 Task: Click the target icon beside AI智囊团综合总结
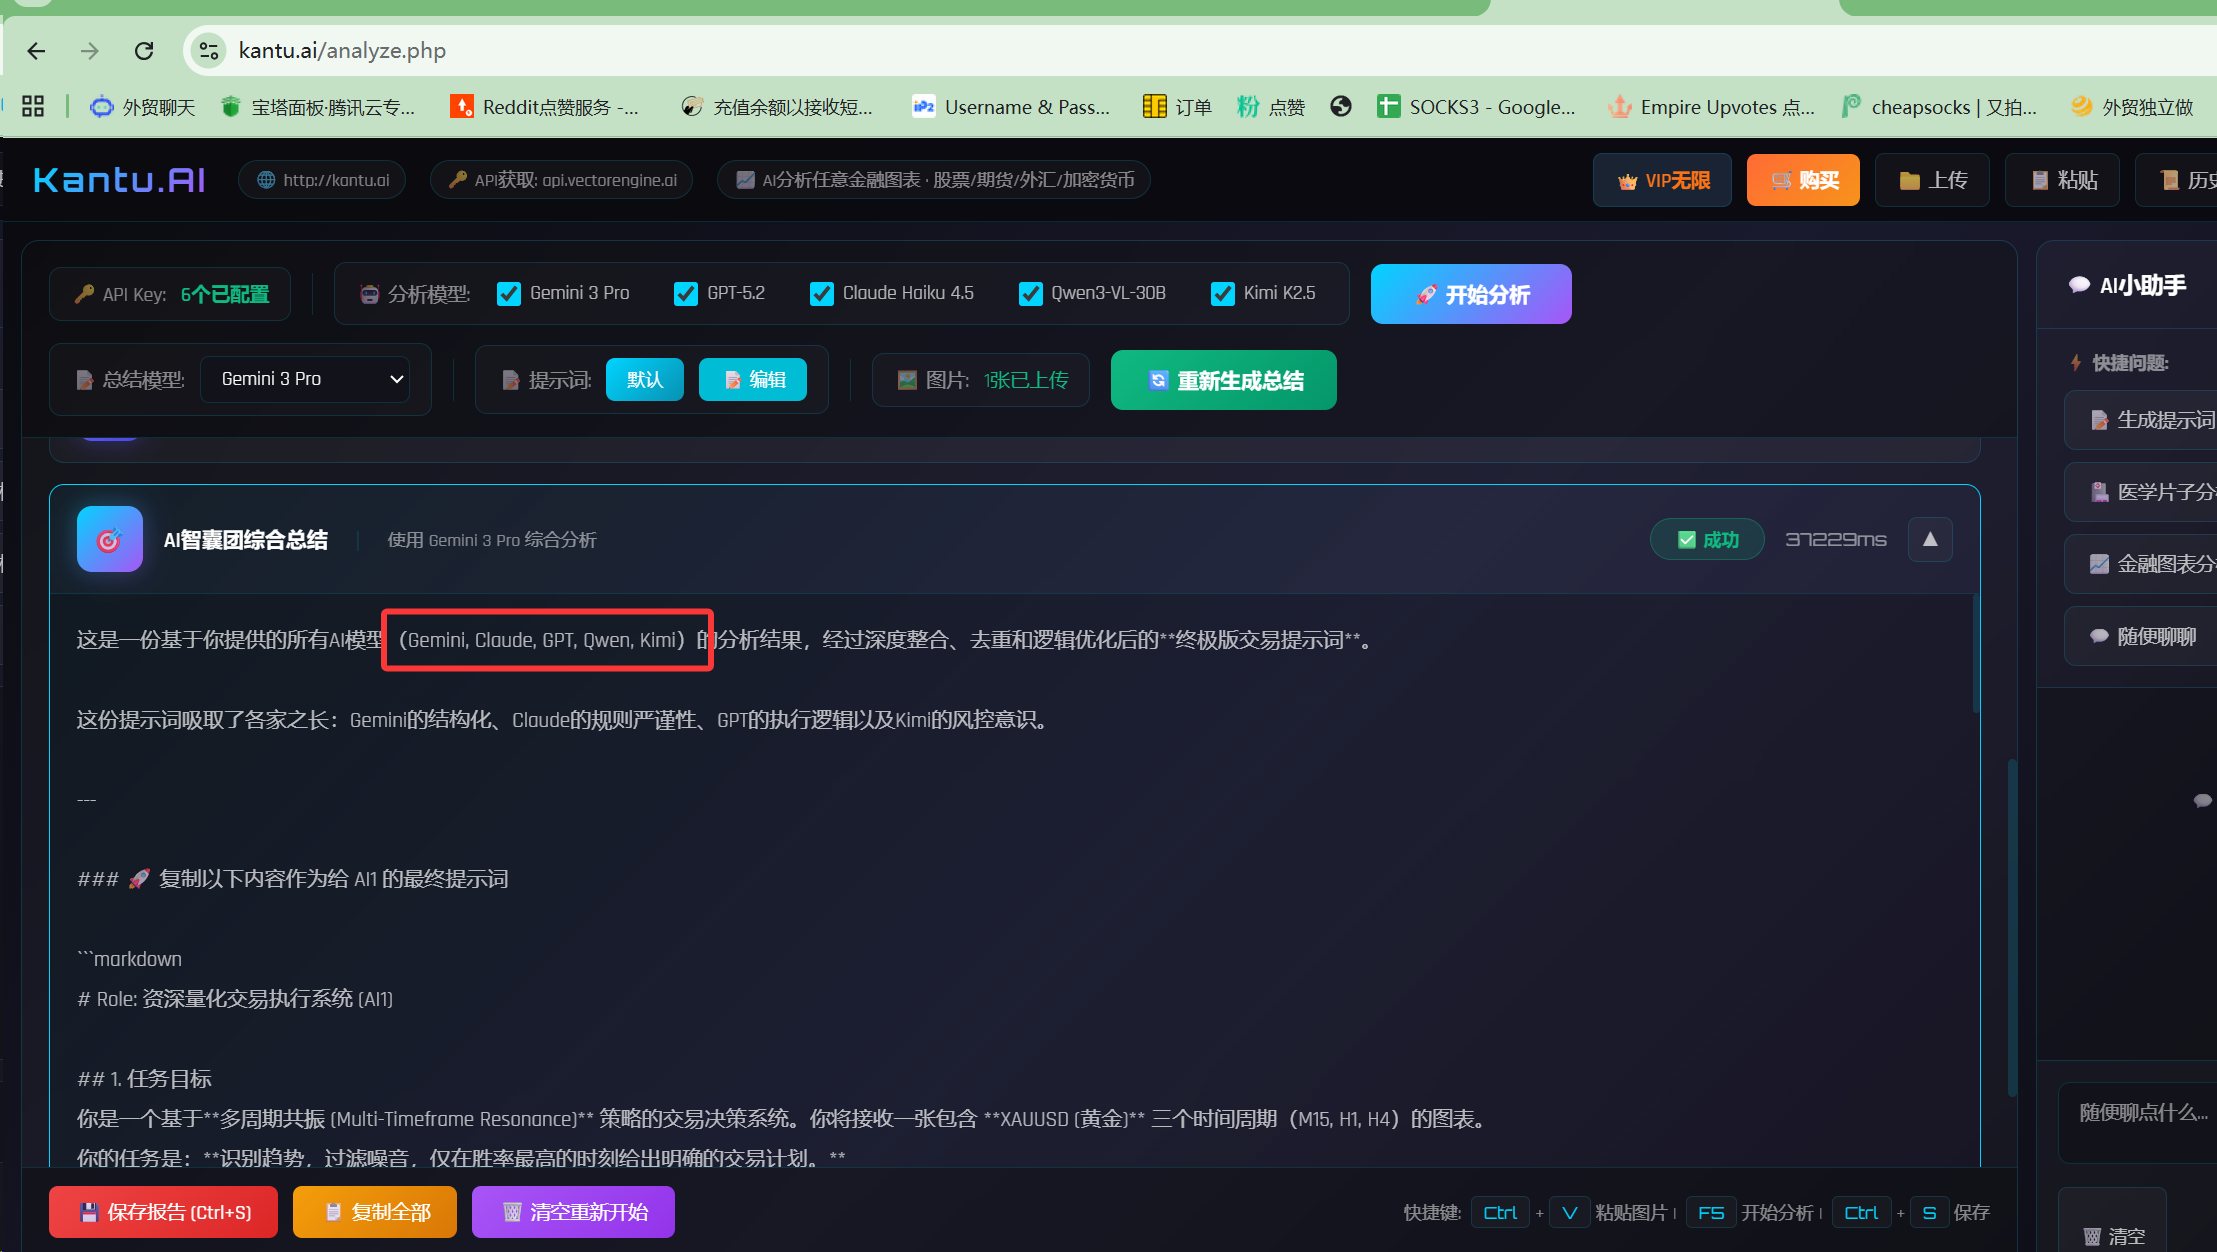tap(110, 540)
